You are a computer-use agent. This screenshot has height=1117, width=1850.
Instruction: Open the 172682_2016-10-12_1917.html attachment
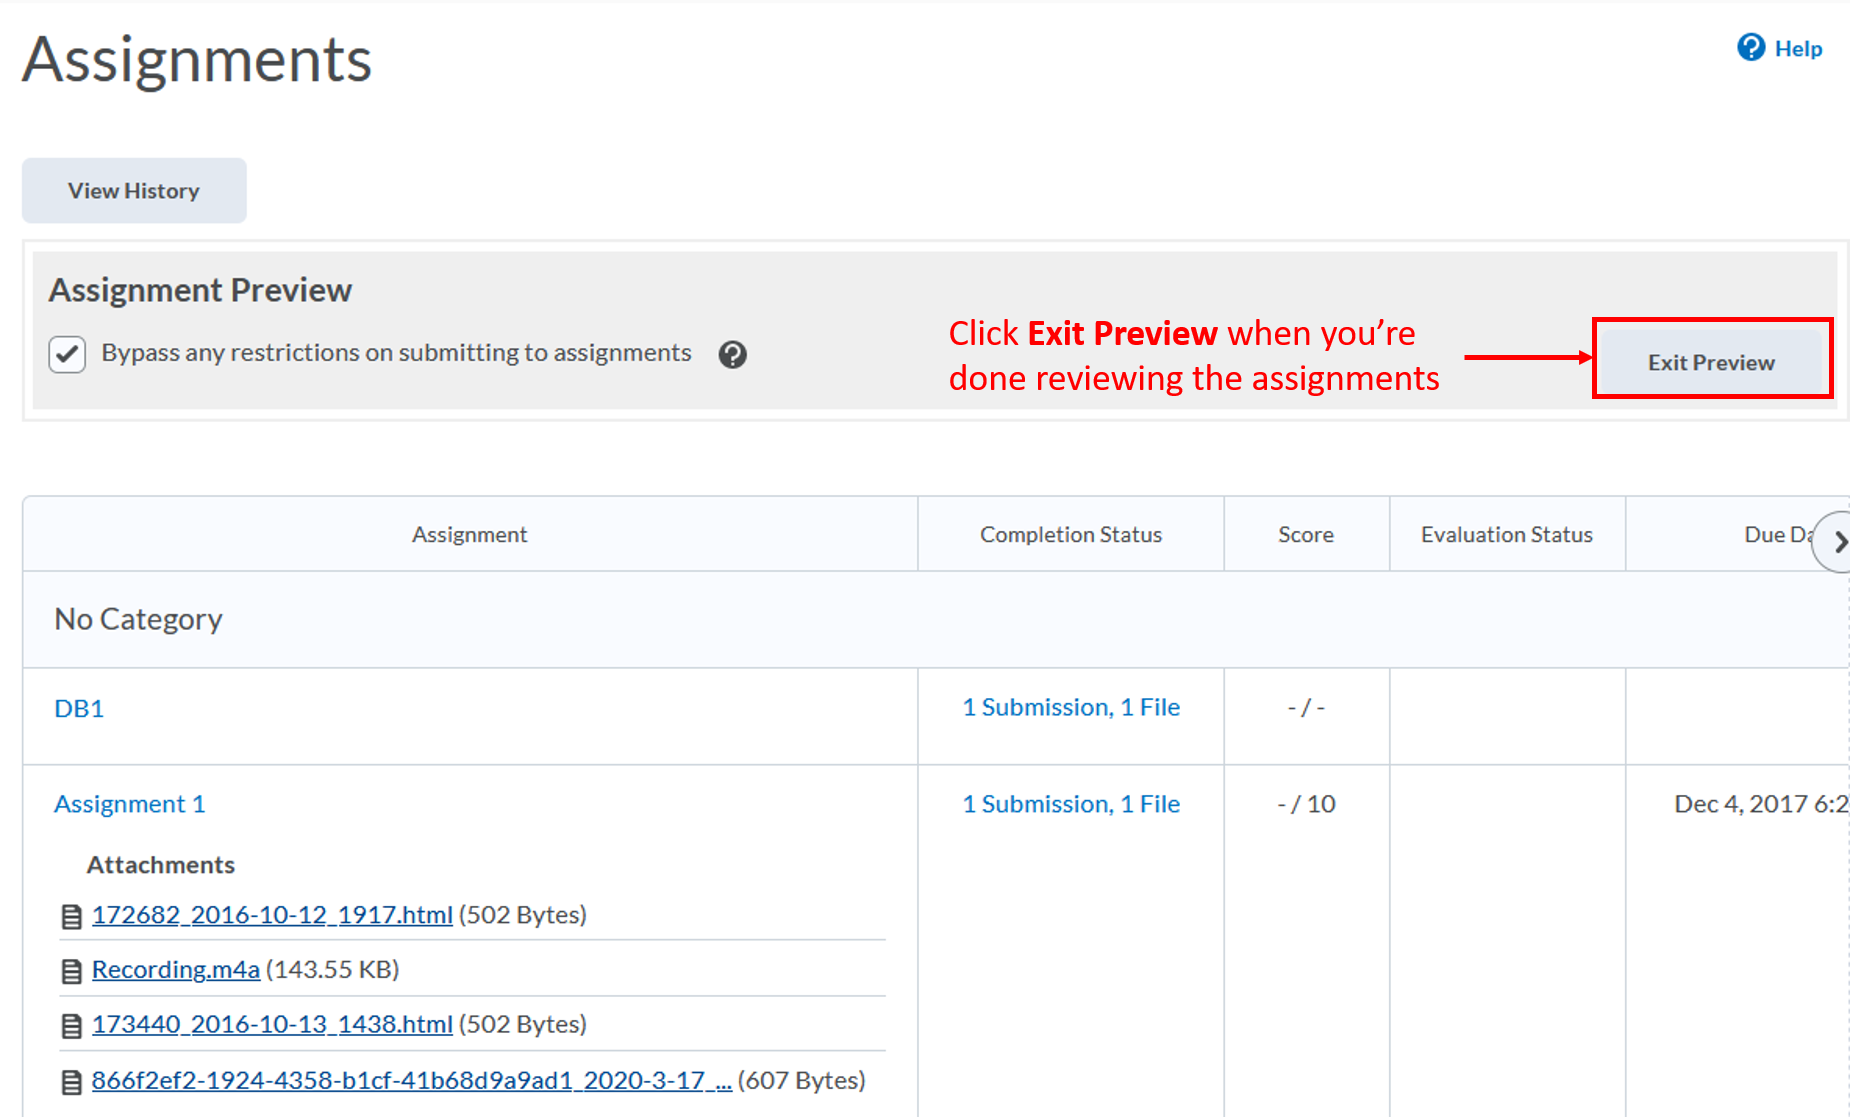pos(271,915)
